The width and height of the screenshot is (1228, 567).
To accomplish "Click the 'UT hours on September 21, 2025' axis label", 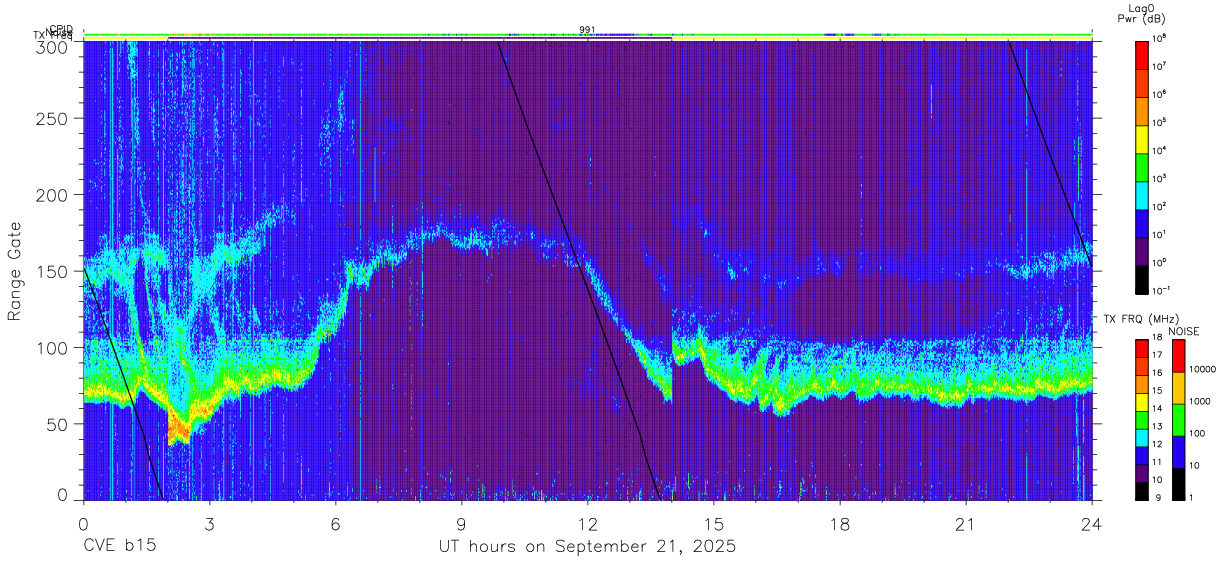I will (x=587, y=547).
